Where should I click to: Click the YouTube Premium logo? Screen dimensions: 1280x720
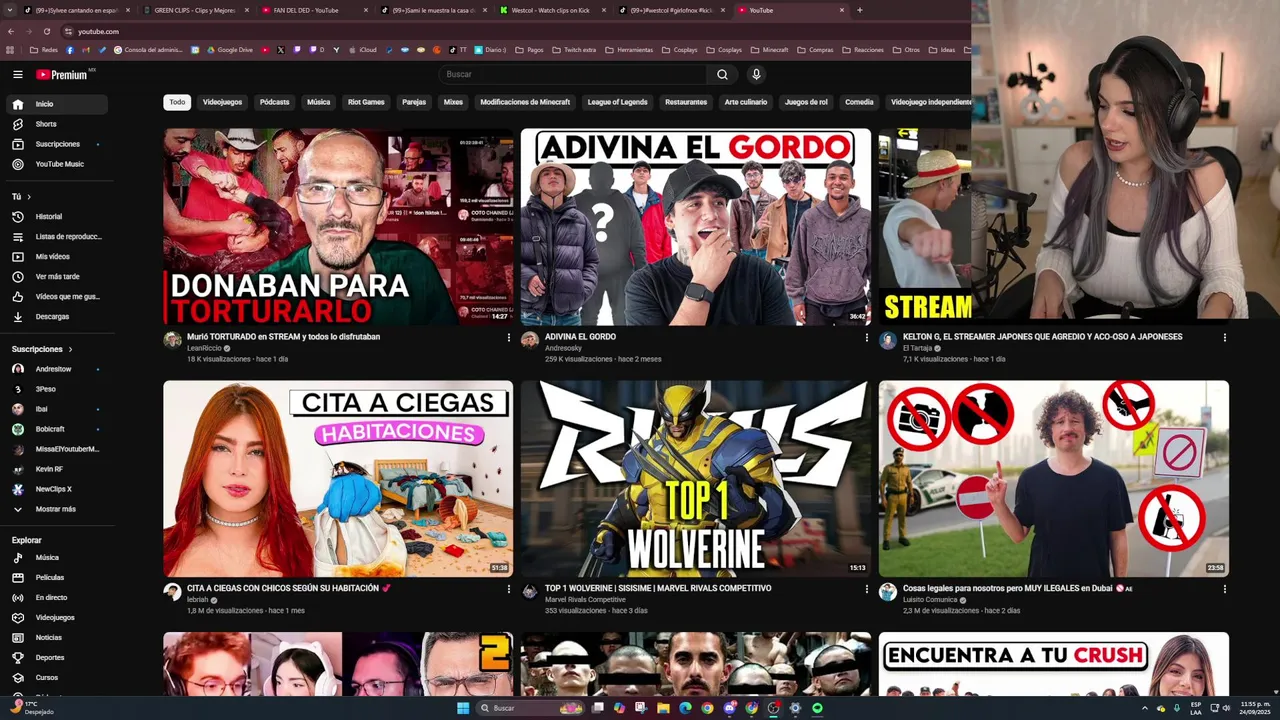click(x=62, y=74)
